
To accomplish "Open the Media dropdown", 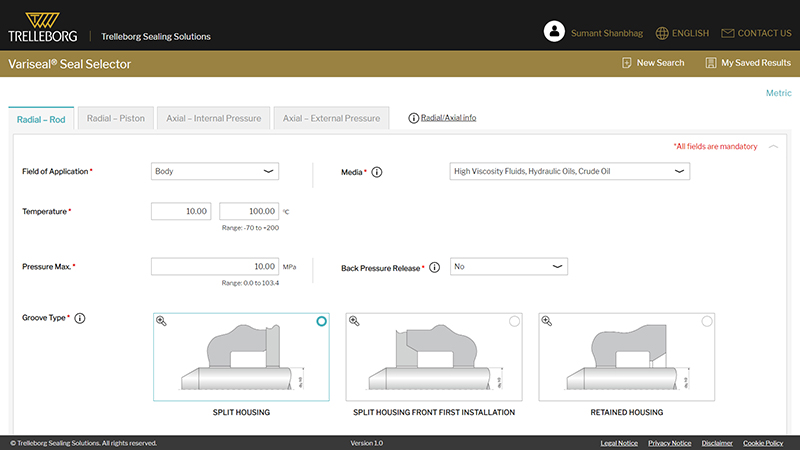I will click(569, 171).
